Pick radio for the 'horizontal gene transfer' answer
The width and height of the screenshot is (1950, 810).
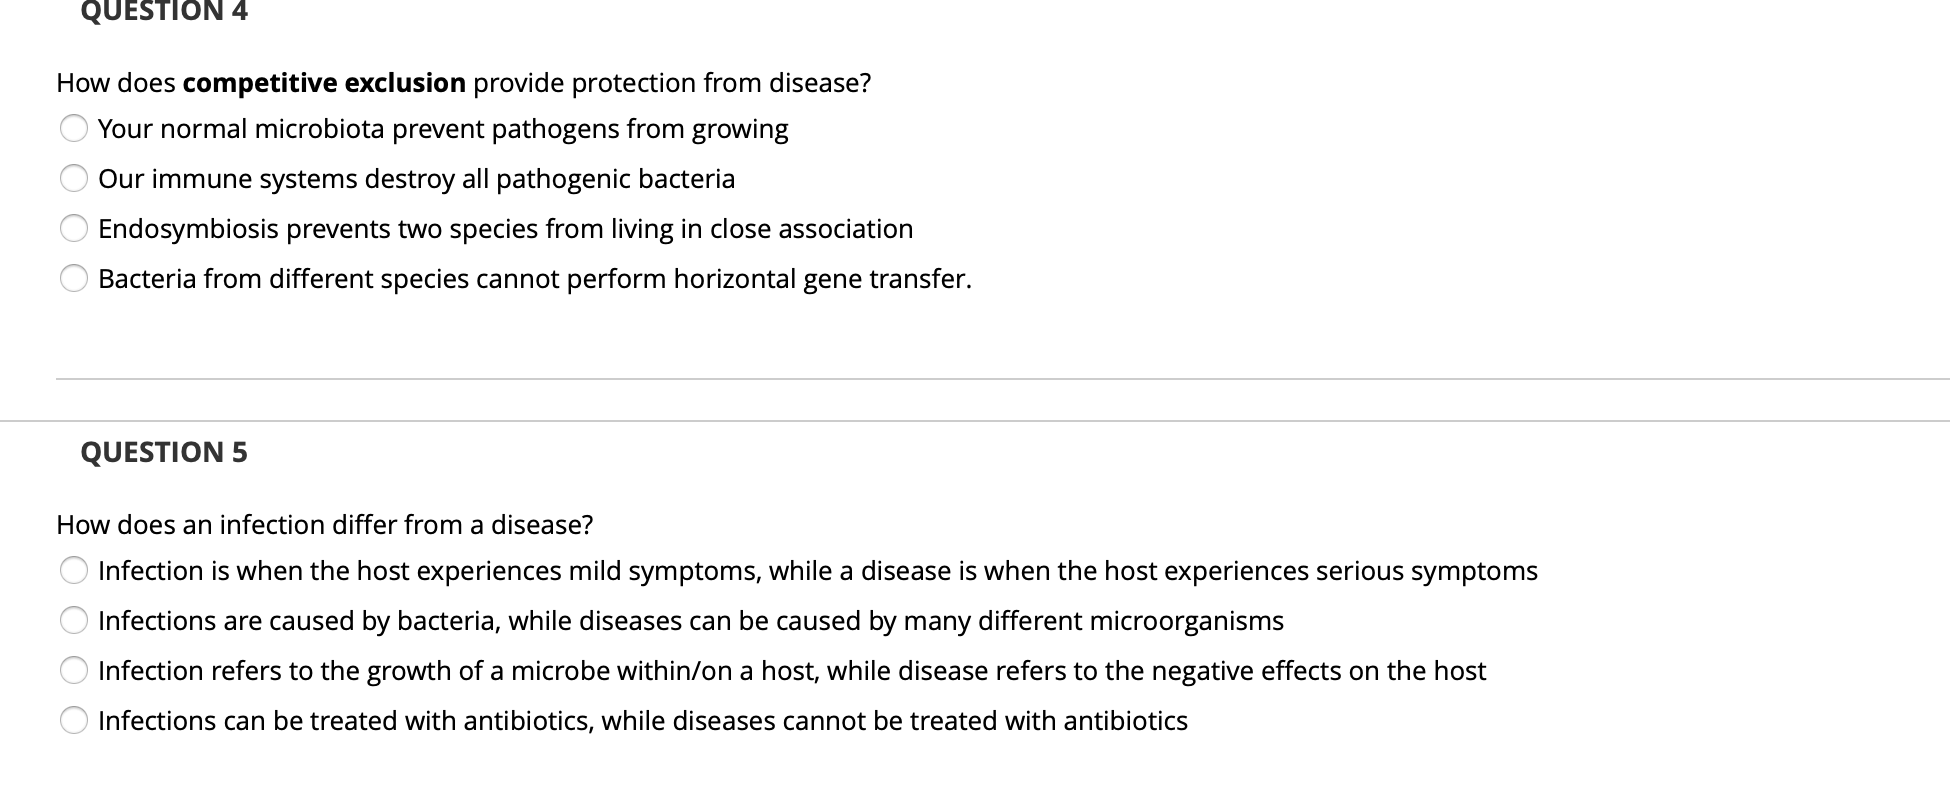(x=74, y=279)
